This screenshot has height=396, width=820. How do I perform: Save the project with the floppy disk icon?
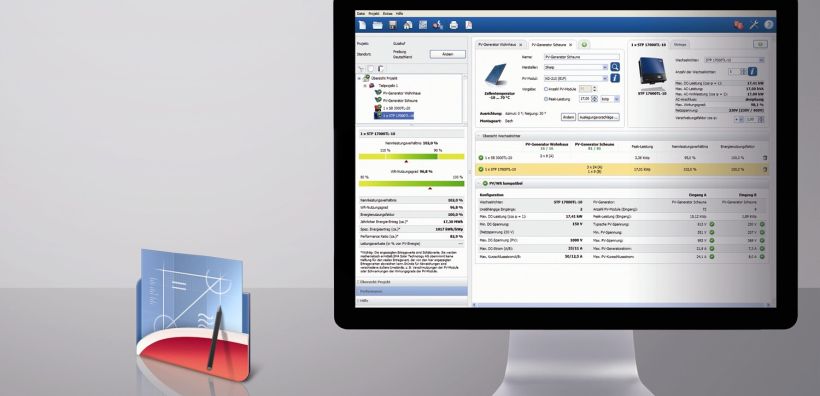pyautogui.click(x=393, y=25)
